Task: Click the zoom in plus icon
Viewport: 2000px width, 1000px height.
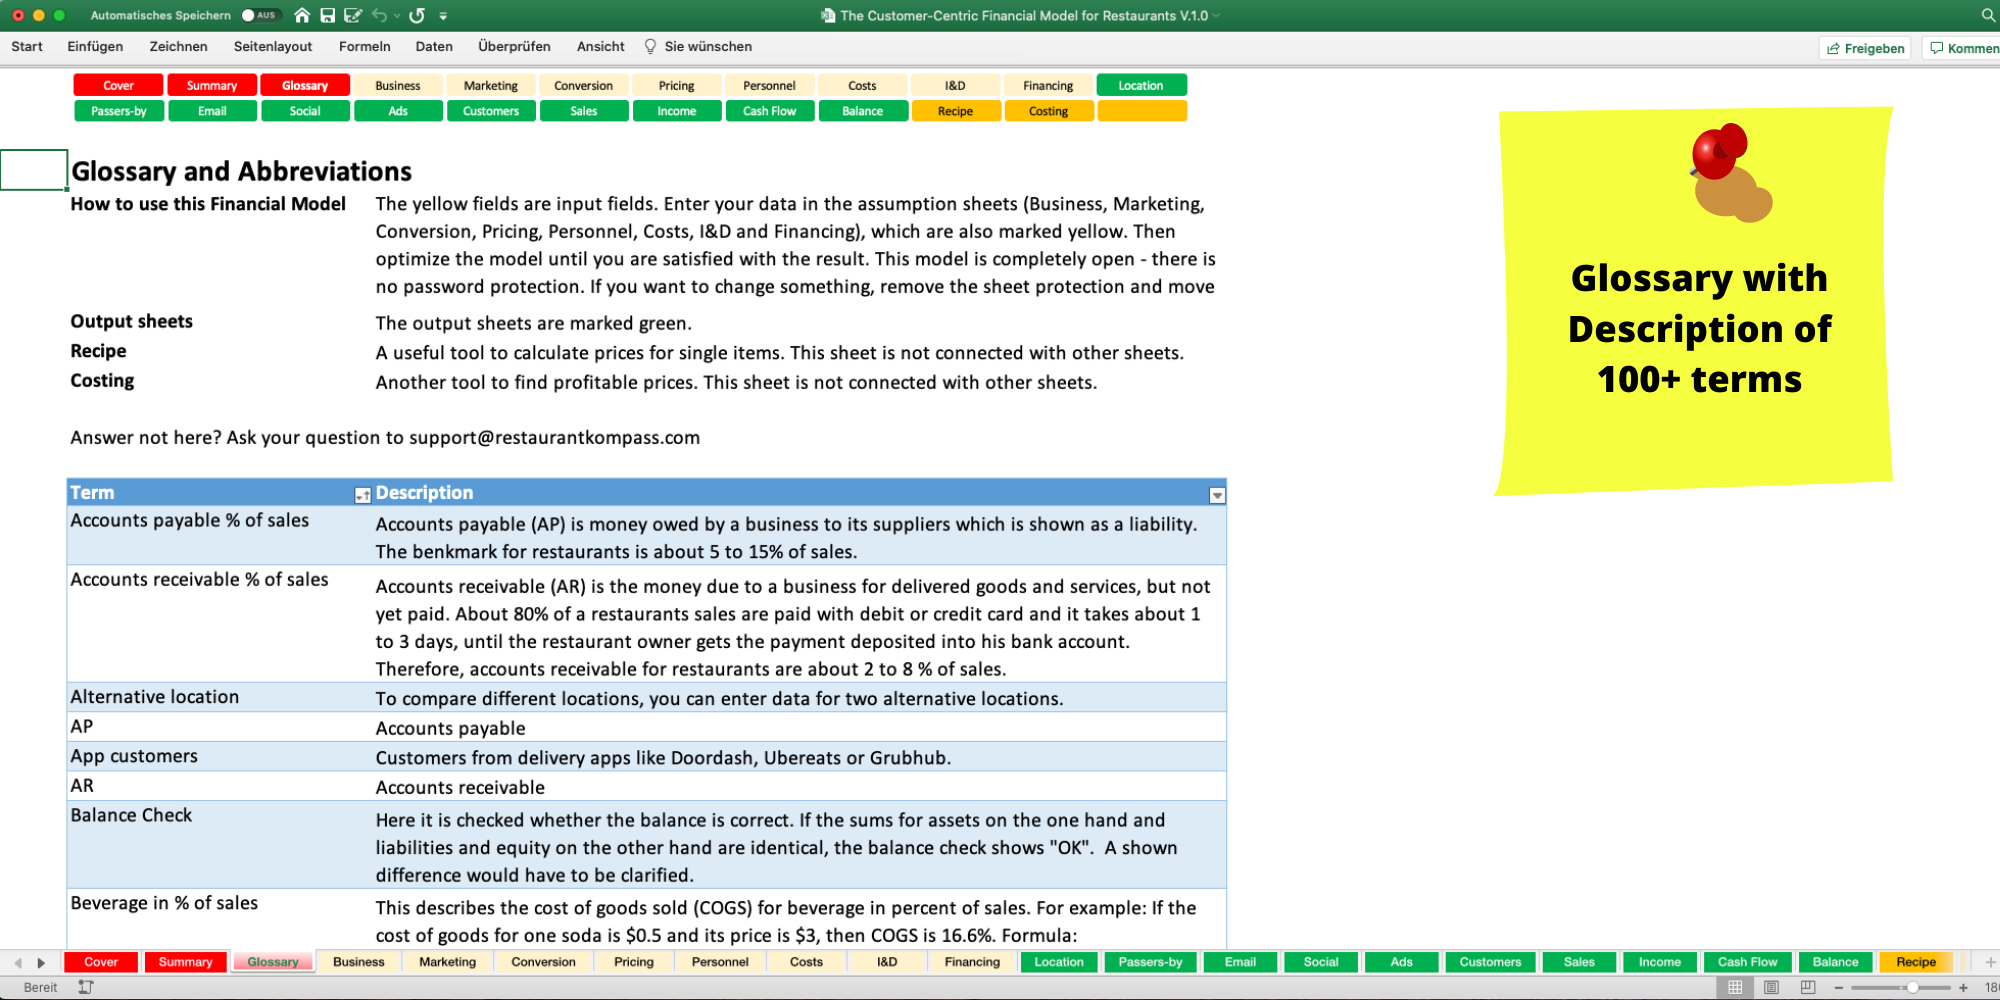Action: [1963, 987]
